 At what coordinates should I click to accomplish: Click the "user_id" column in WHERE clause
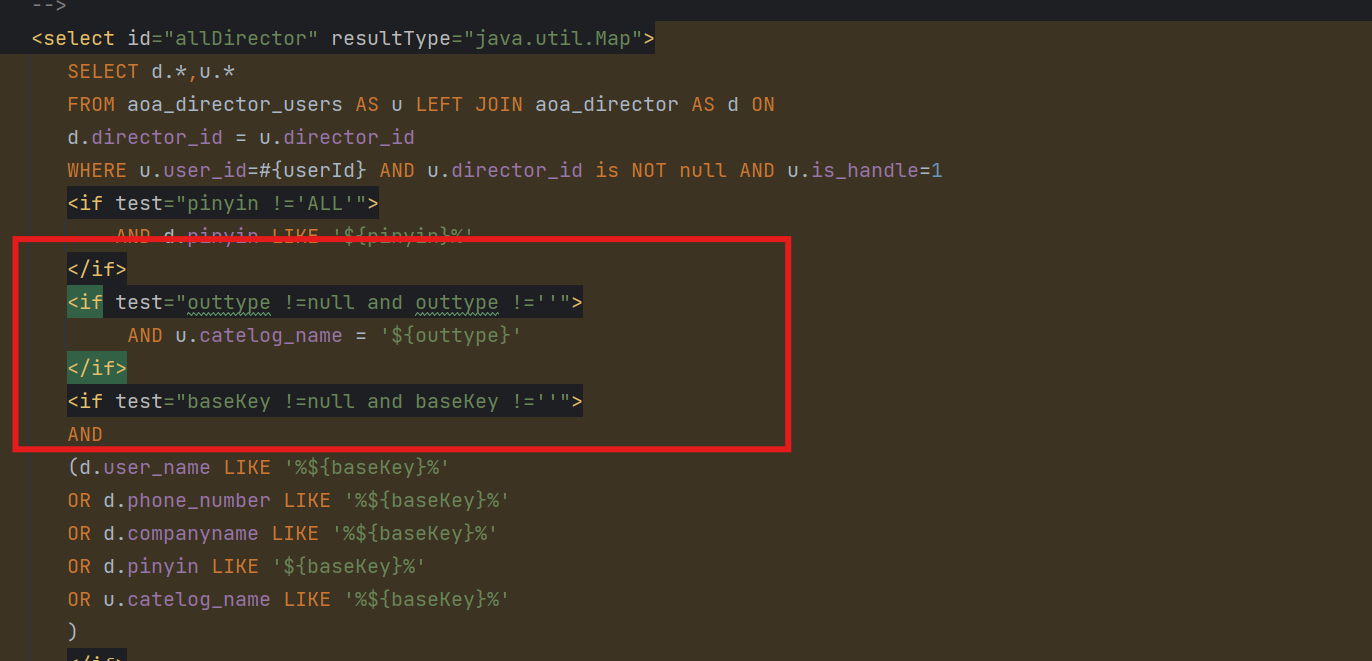point(205,171)
